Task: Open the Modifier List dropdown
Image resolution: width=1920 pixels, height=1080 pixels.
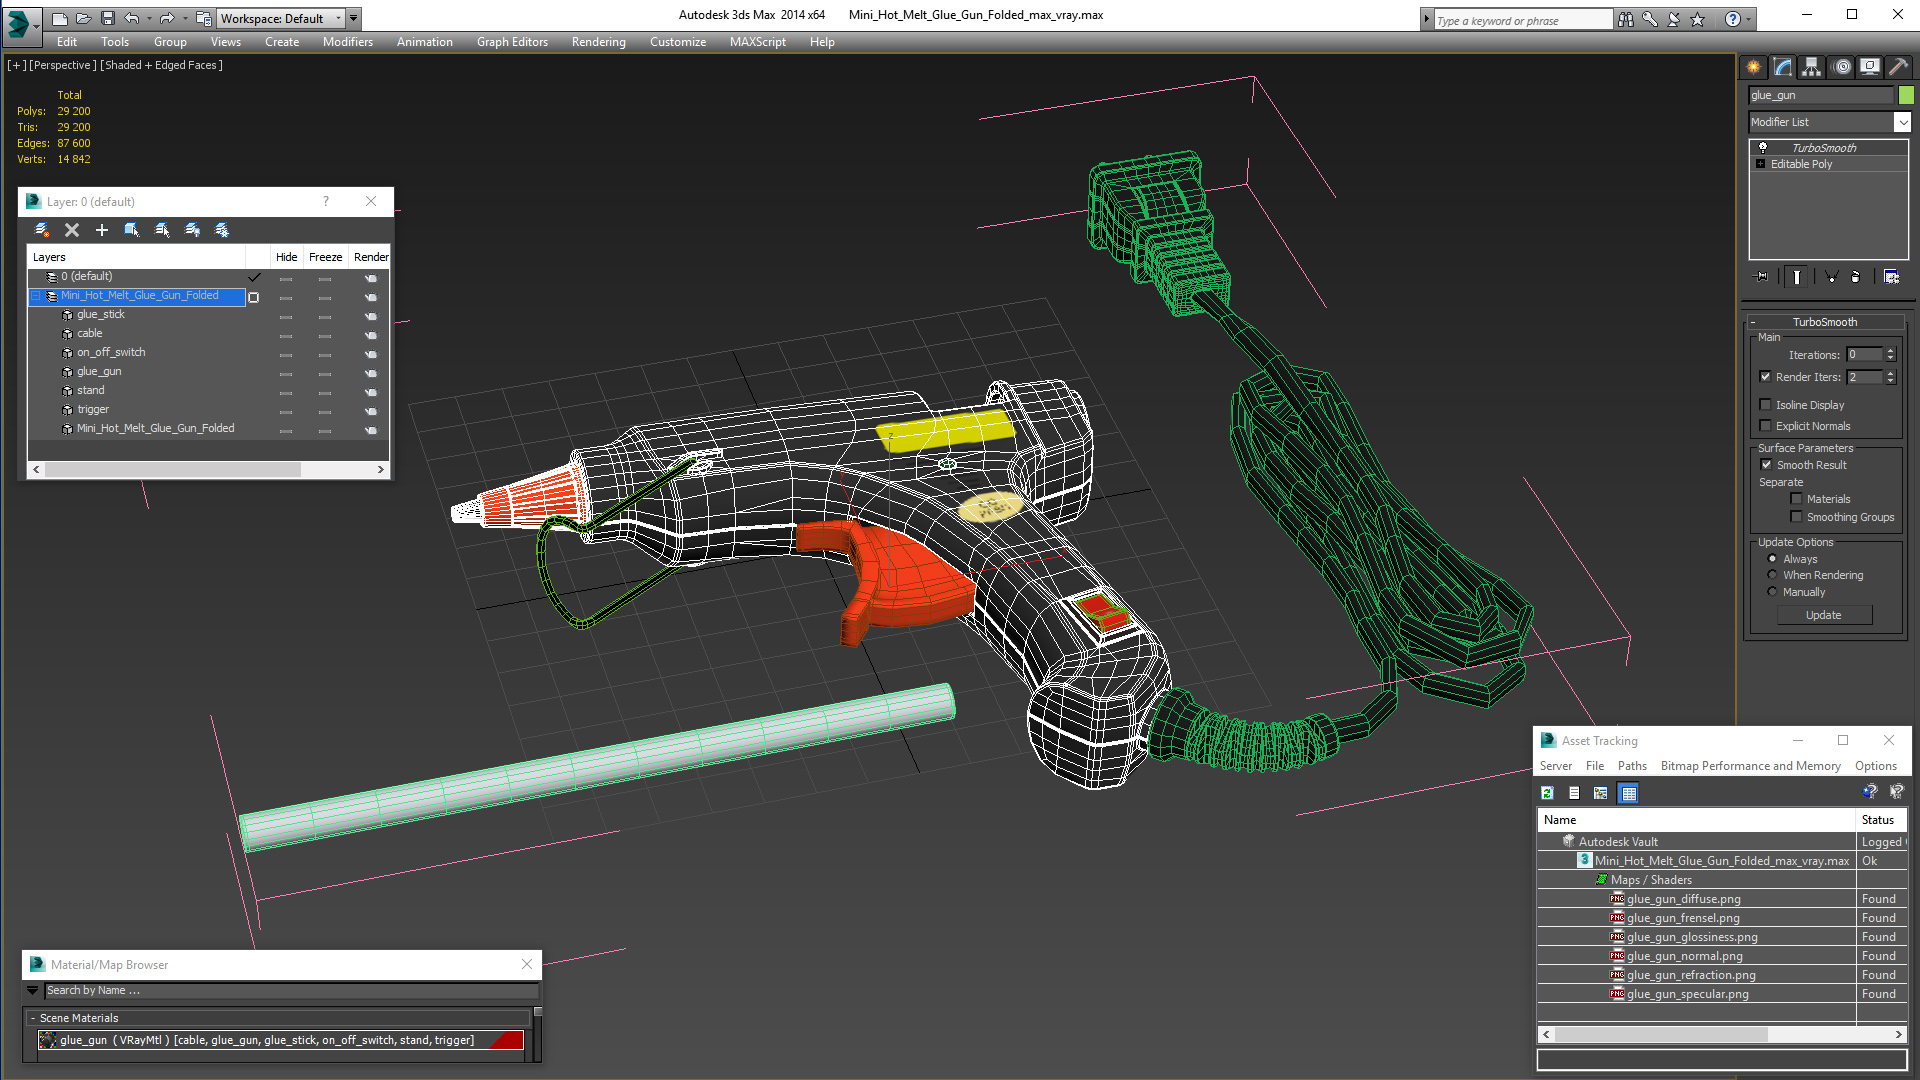Action: pyautogui.click(x=1902, y=122)
